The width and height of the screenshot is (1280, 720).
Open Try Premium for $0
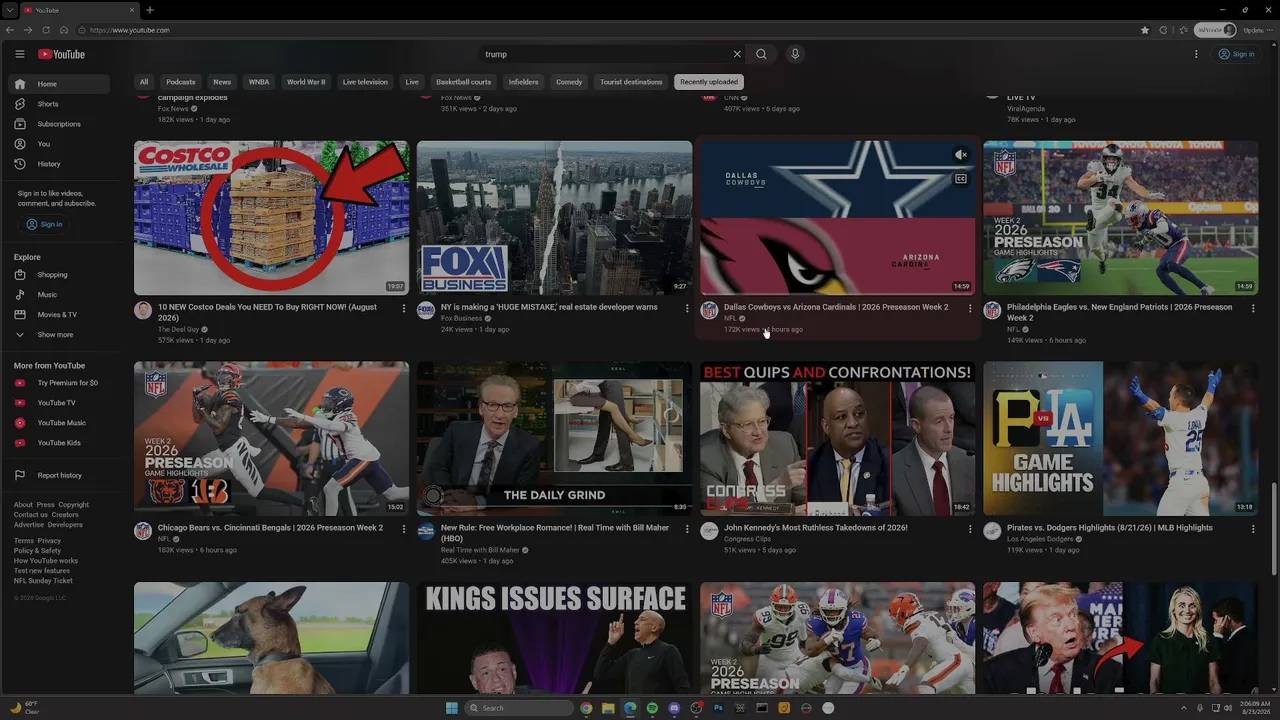click(x=60, y=383)
